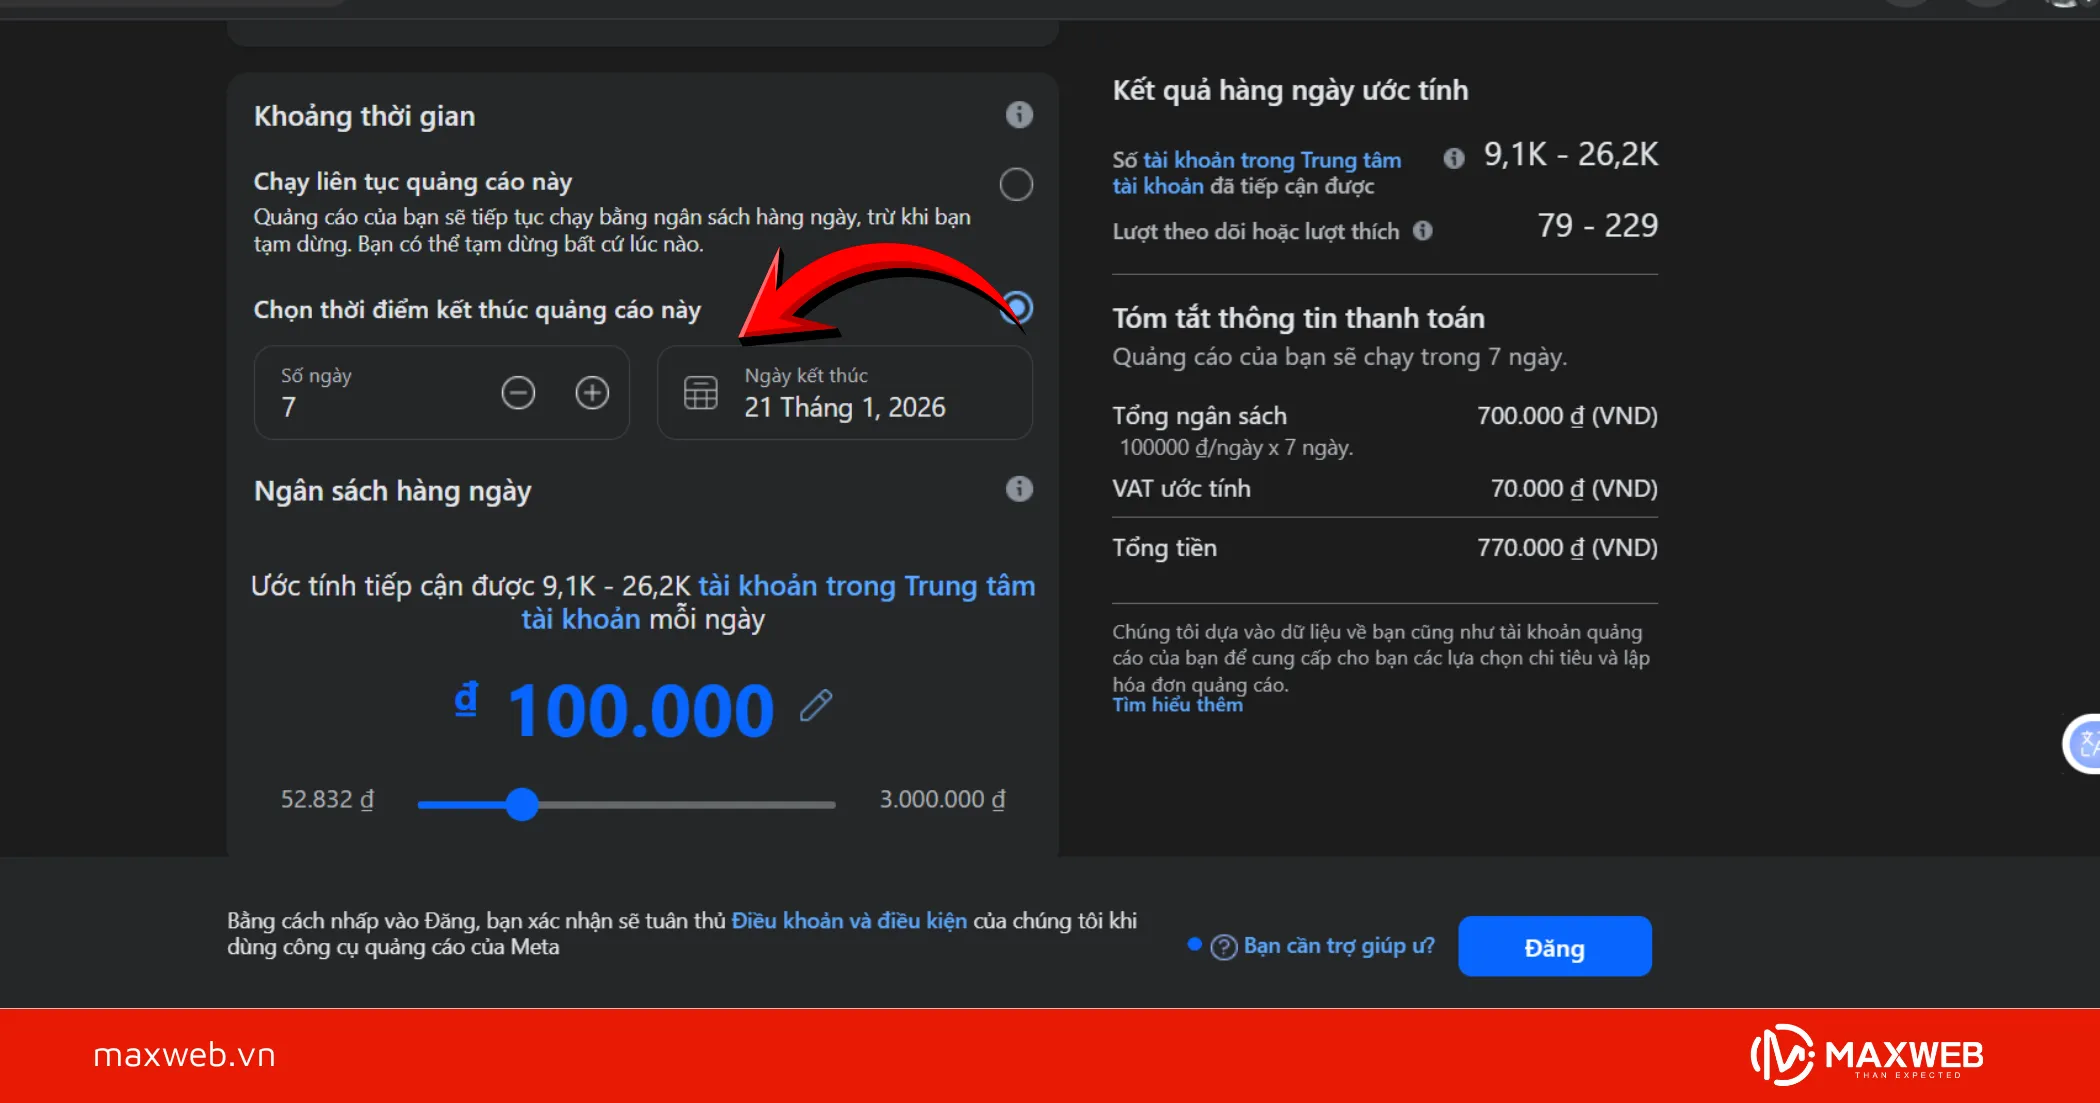
Task: Click the Tìm hiểu thêm link
Action: click(1177, 705)
